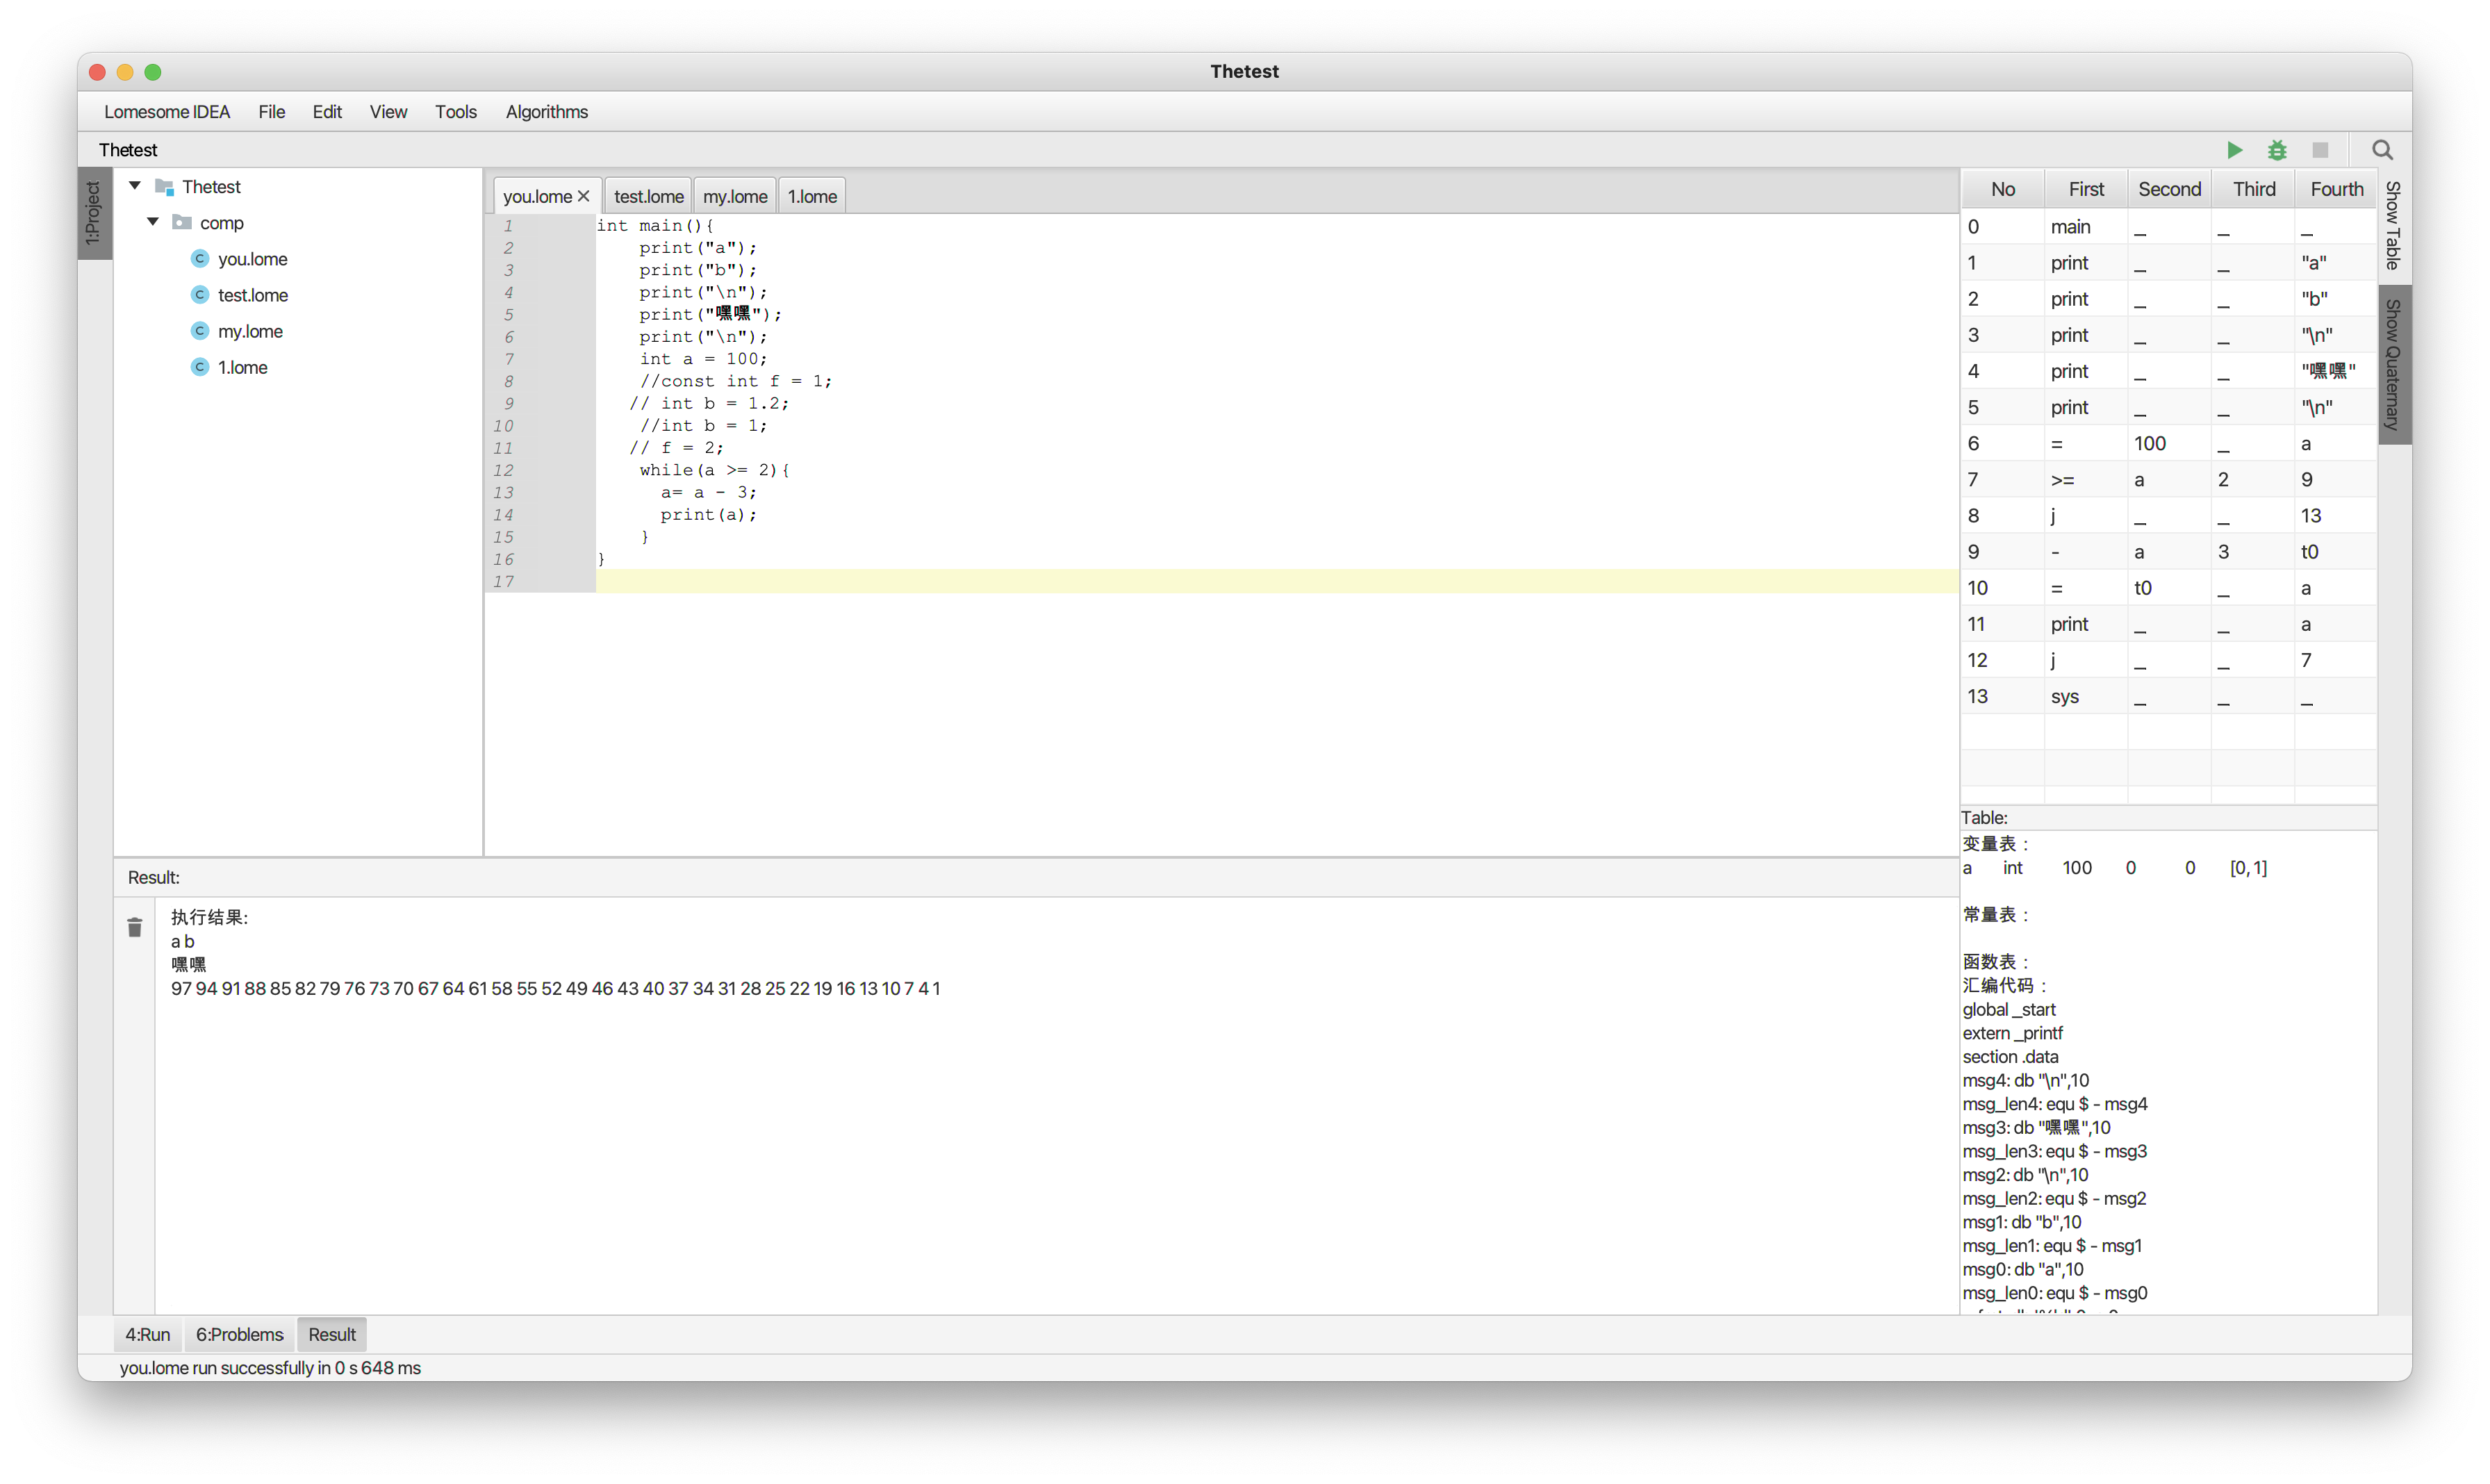Viewport: 2490px width, 1484px height.
Task: Open the 4:Run bottom tab
Action: tap(148, 1334)
